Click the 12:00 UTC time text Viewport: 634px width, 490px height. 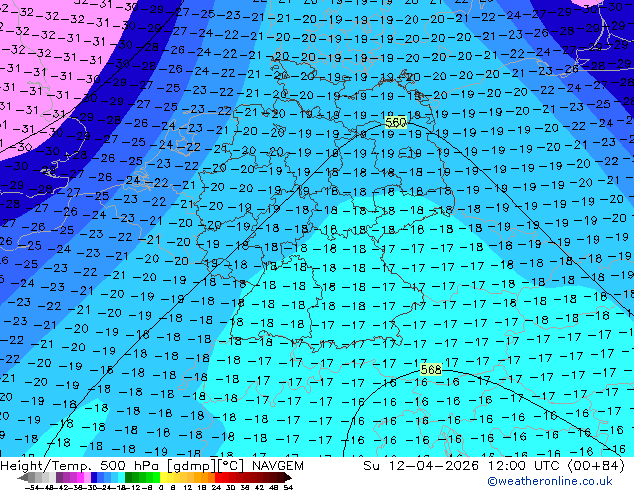coord(526,466)
